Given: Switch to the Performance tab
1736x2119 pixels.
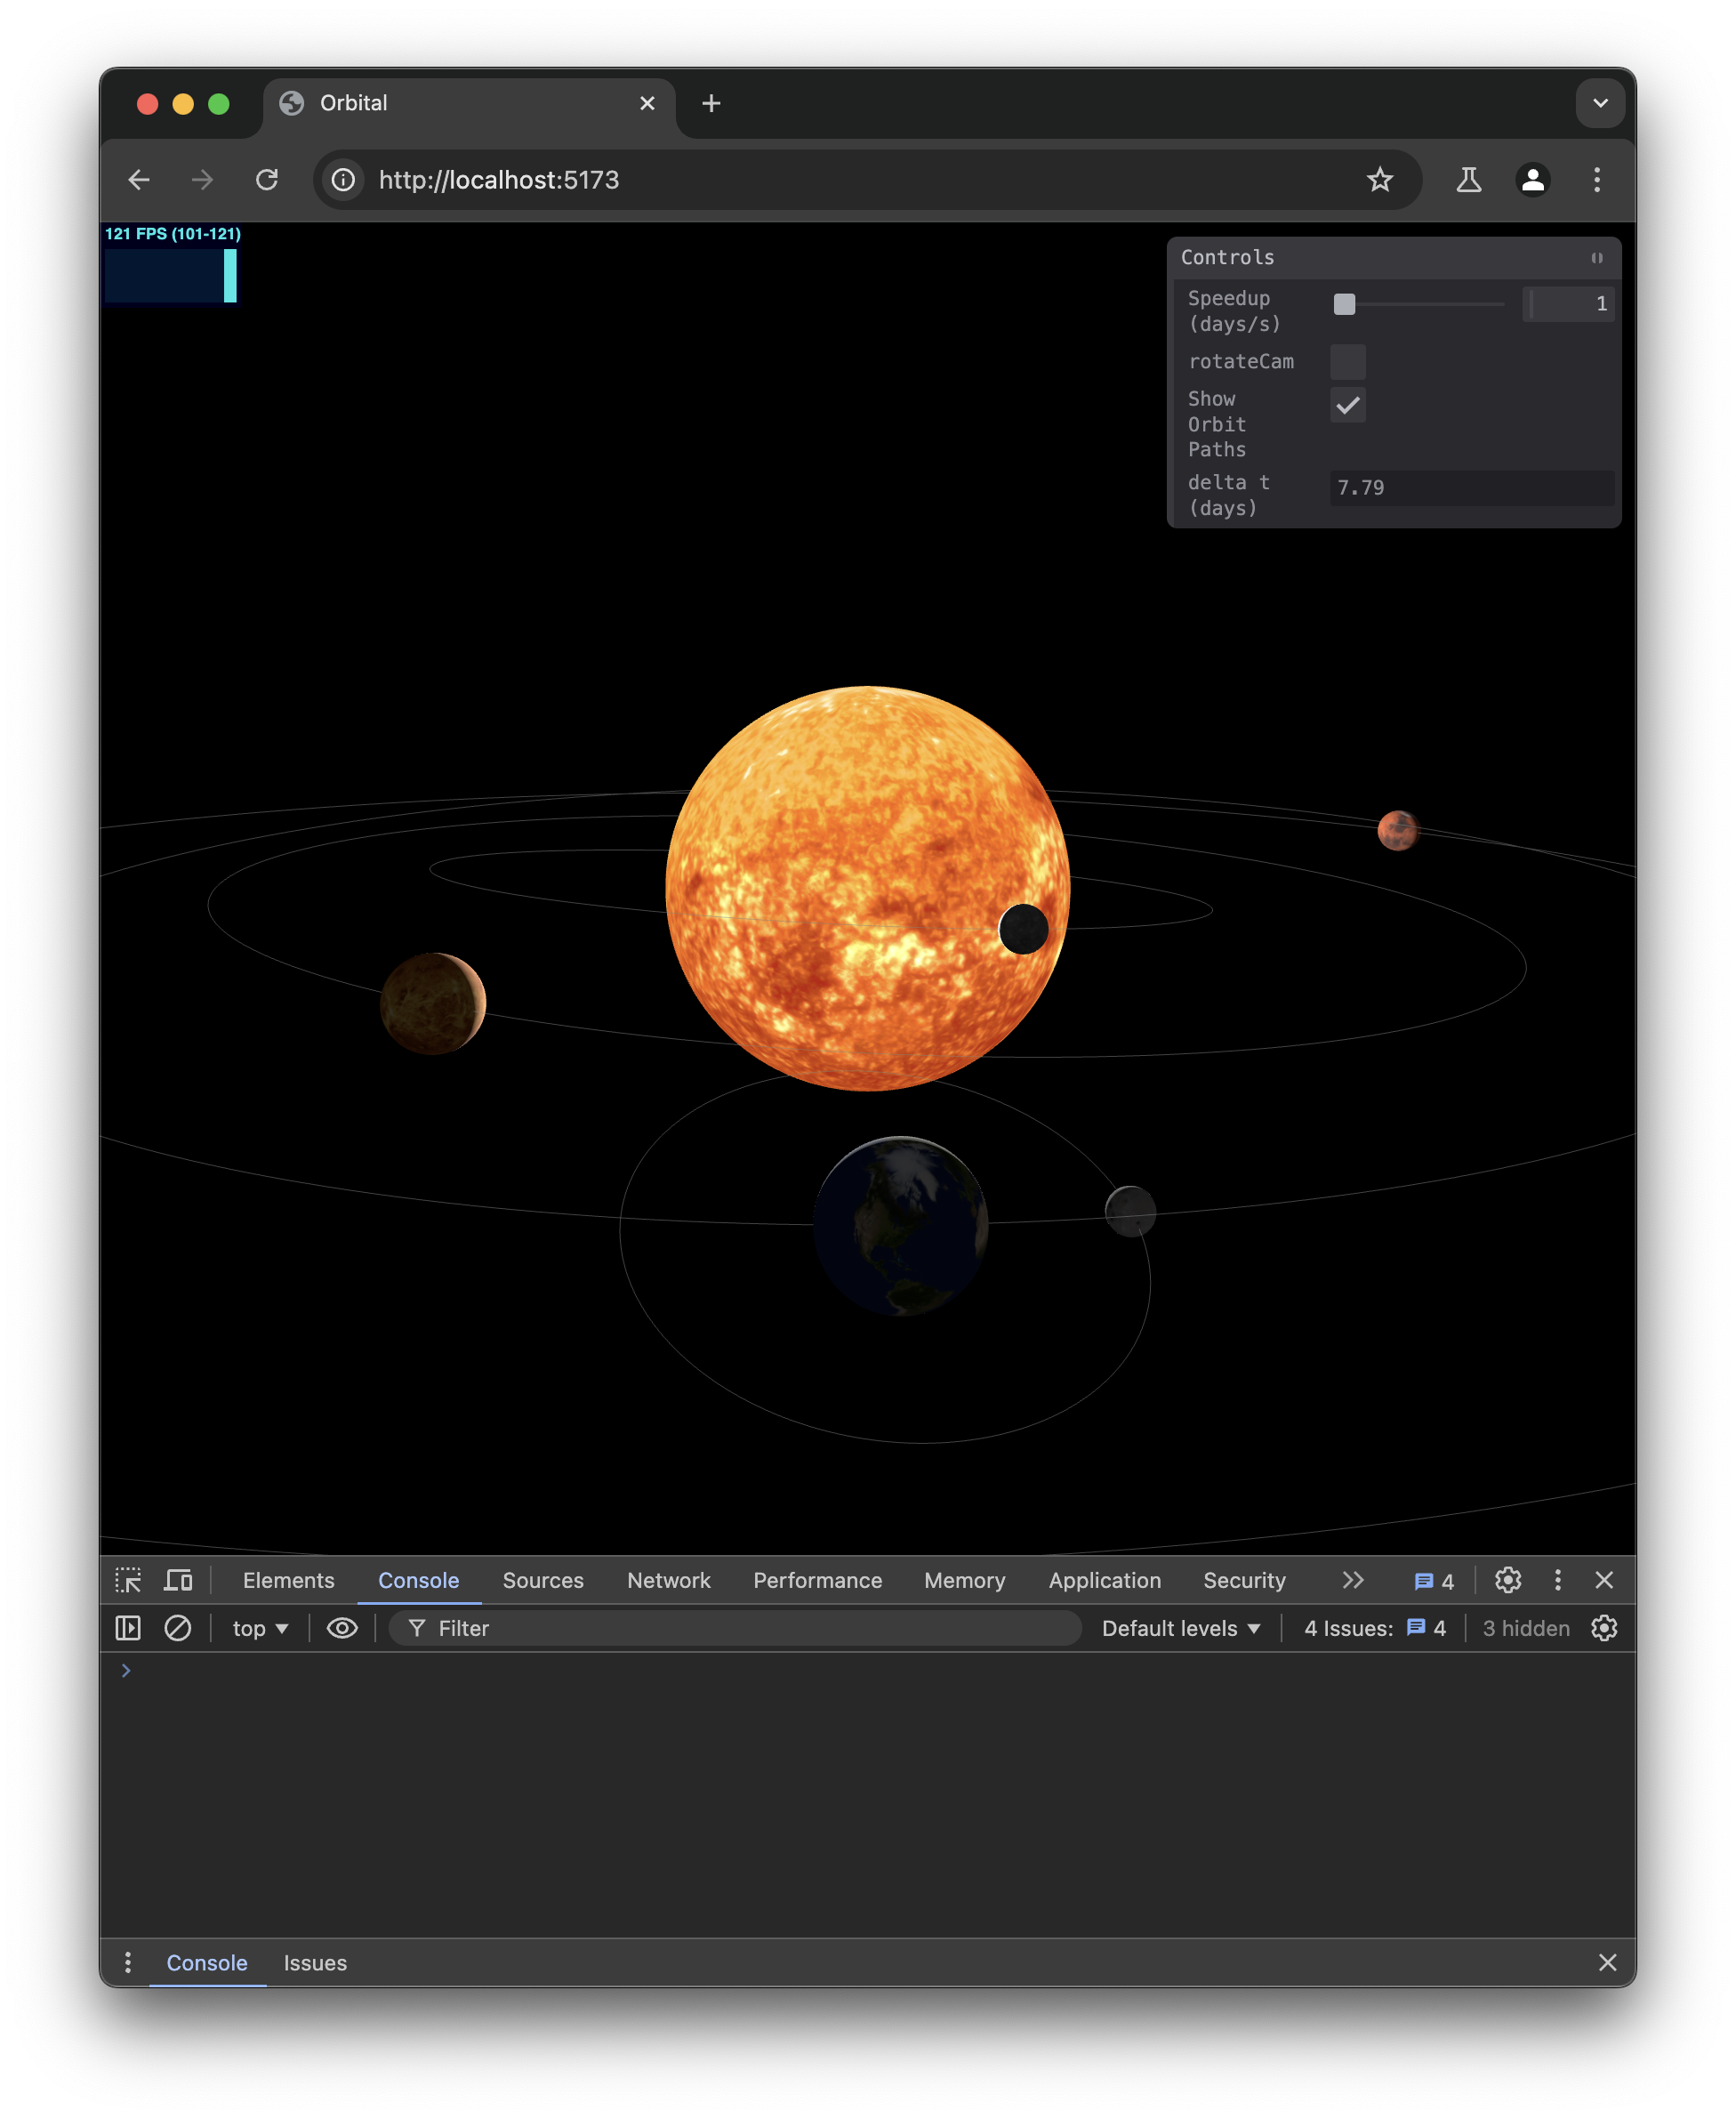Looking at the screenshot, I should [817, 1580].
